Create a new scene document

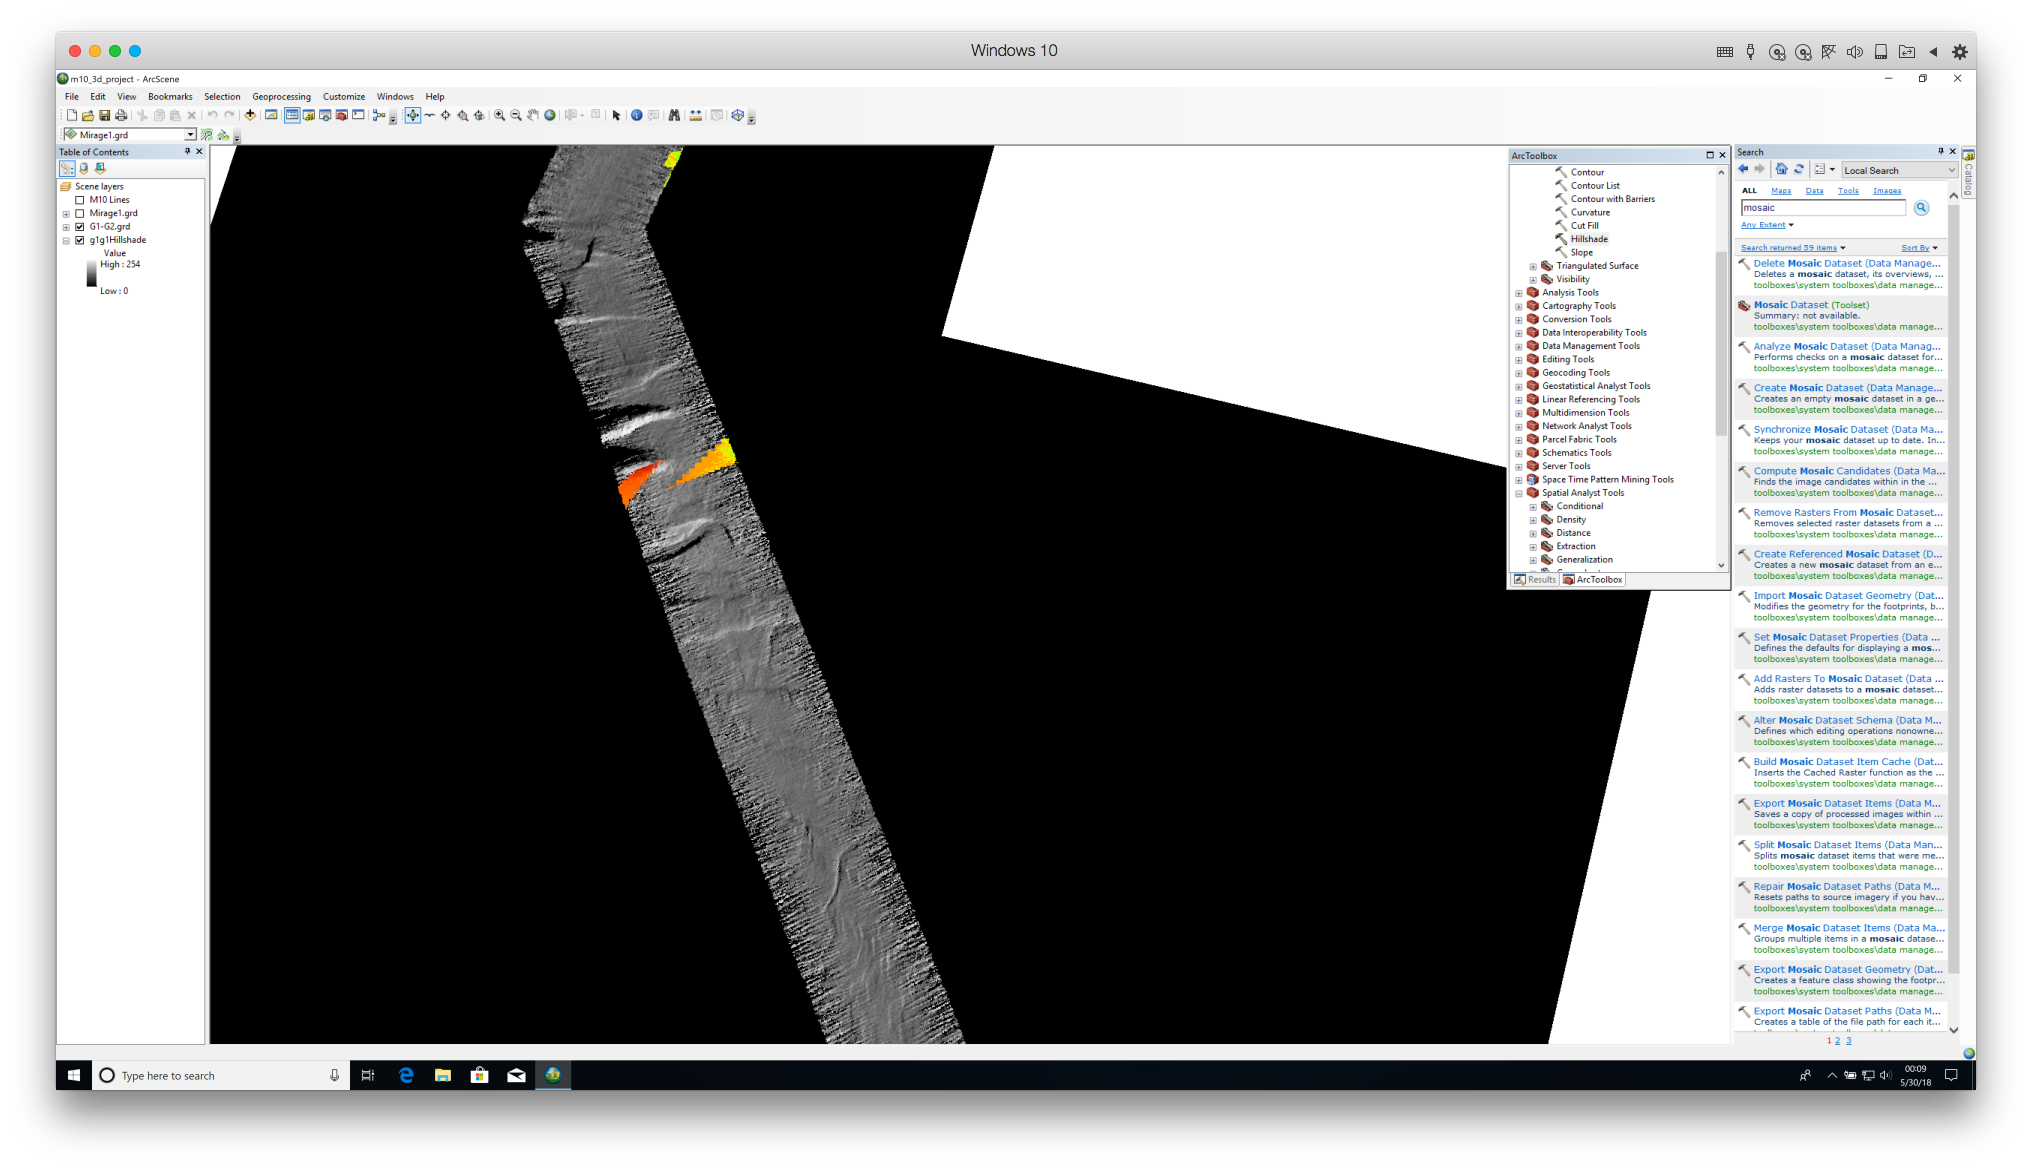point(72,116)
